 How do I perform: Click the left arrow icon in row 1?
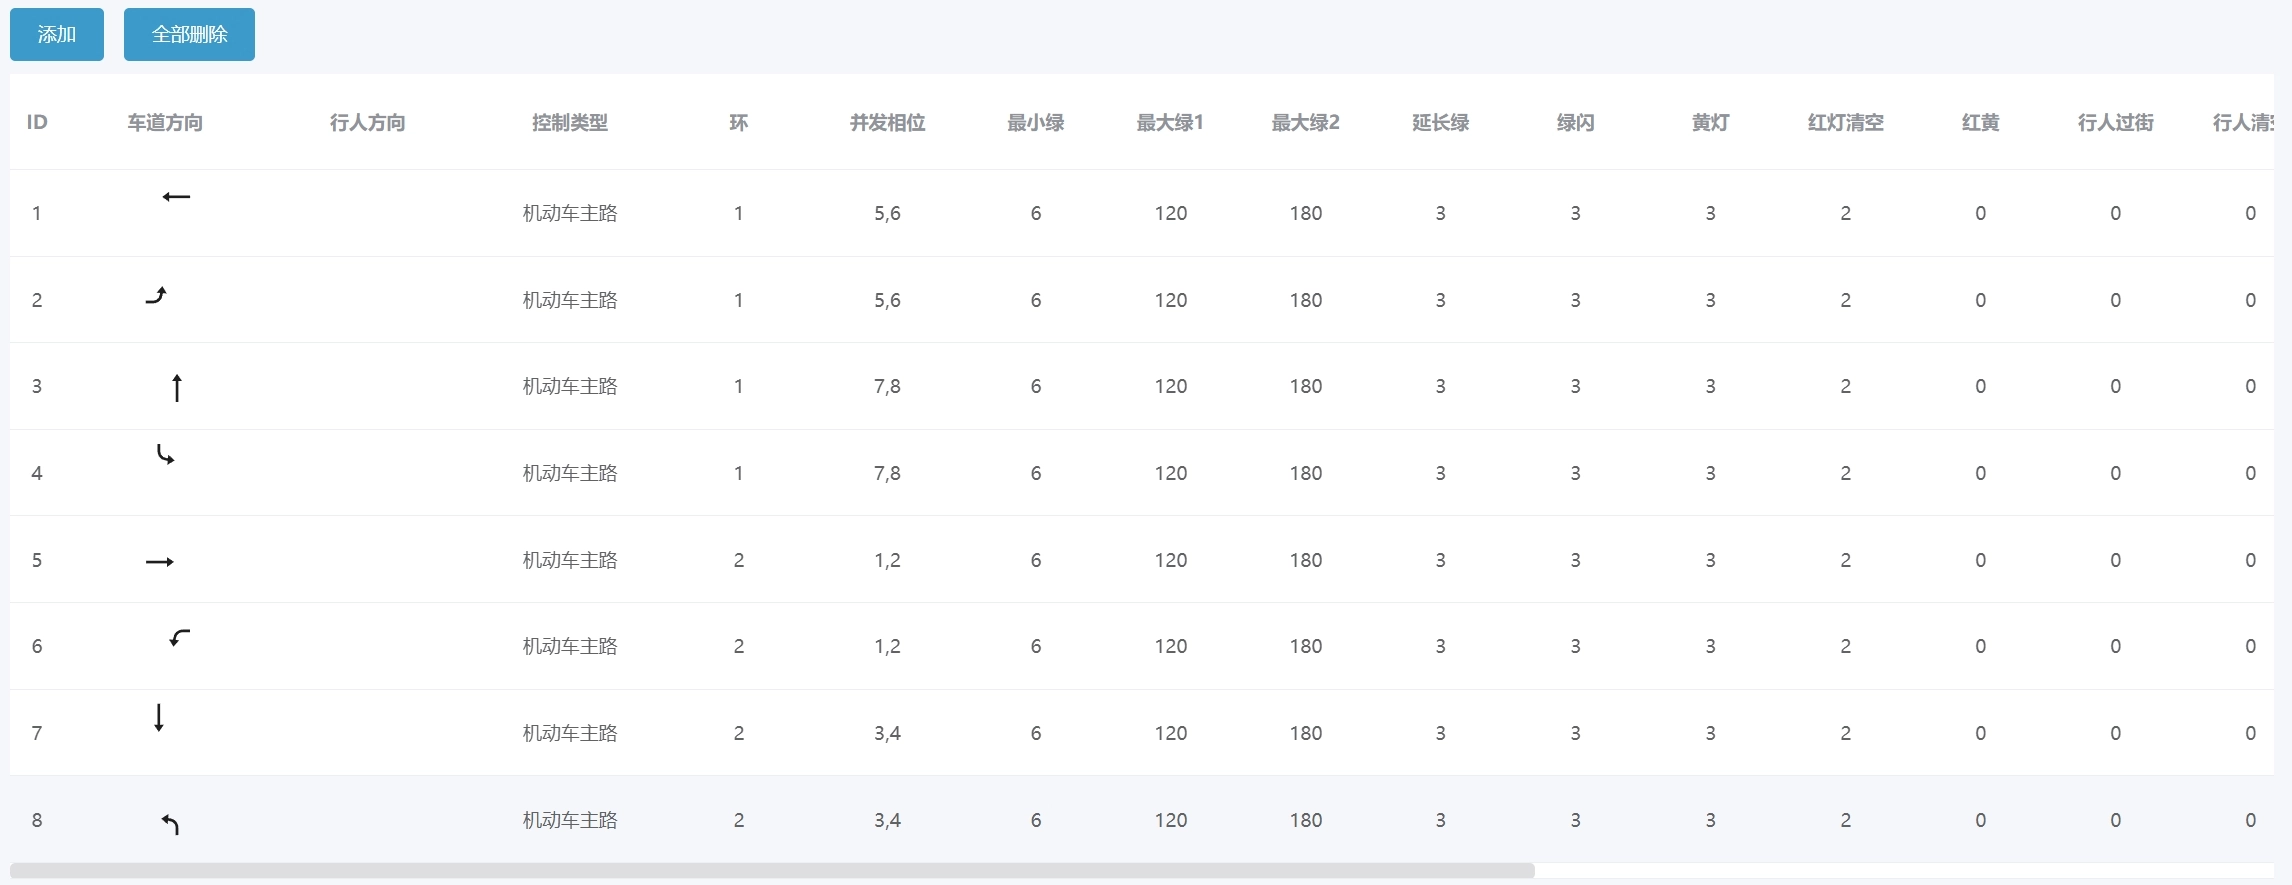click(176, 197)
